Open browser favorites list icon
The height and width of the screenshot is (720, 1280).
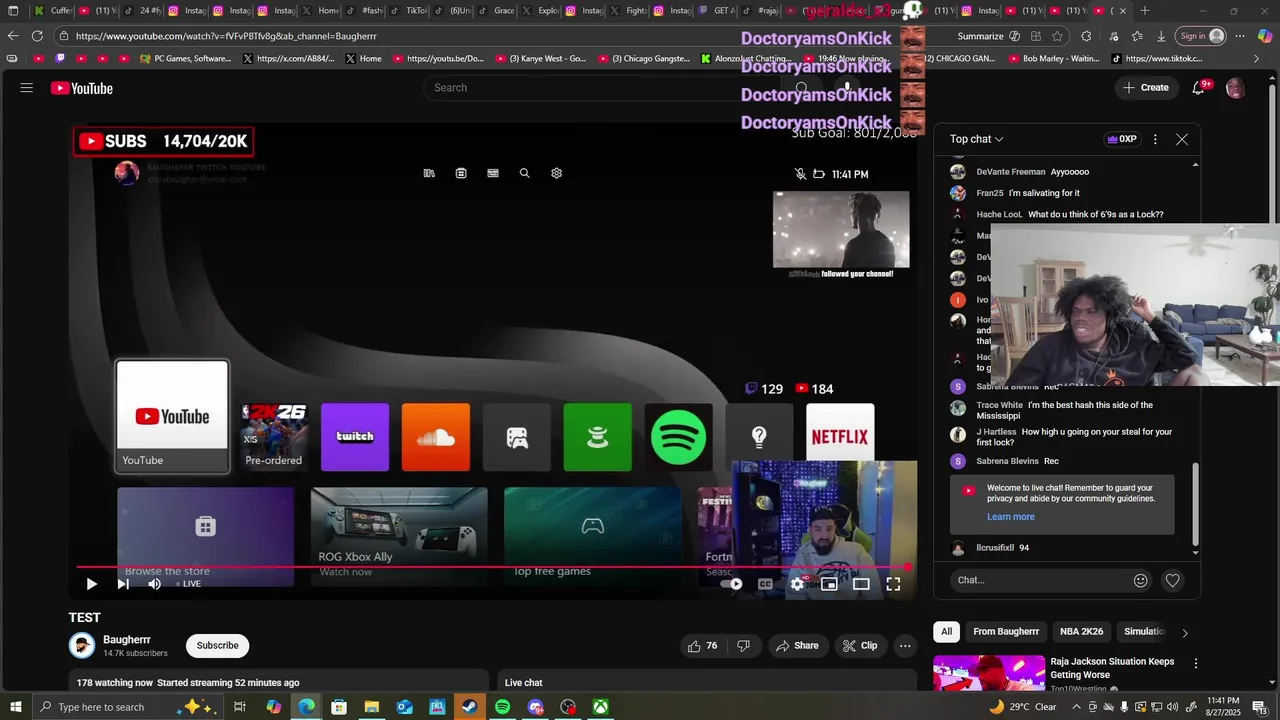pyautogui.click(x=1137, y=36)
